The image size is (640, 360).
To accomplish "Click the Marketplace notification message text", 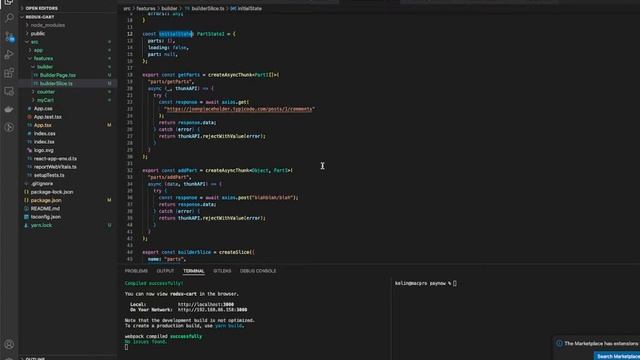I will [x=601, y=344].
